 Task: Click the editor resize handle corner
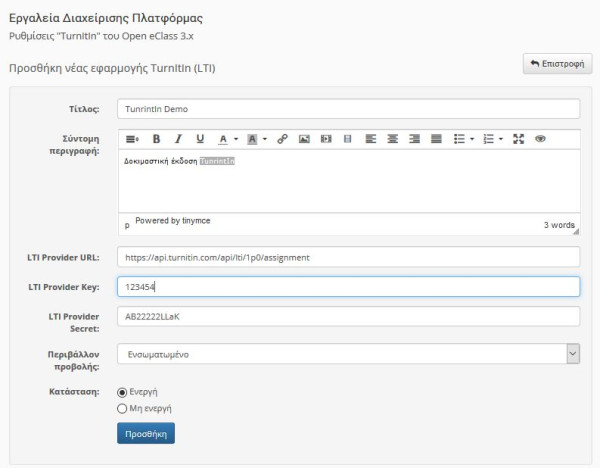pos(576,231)
